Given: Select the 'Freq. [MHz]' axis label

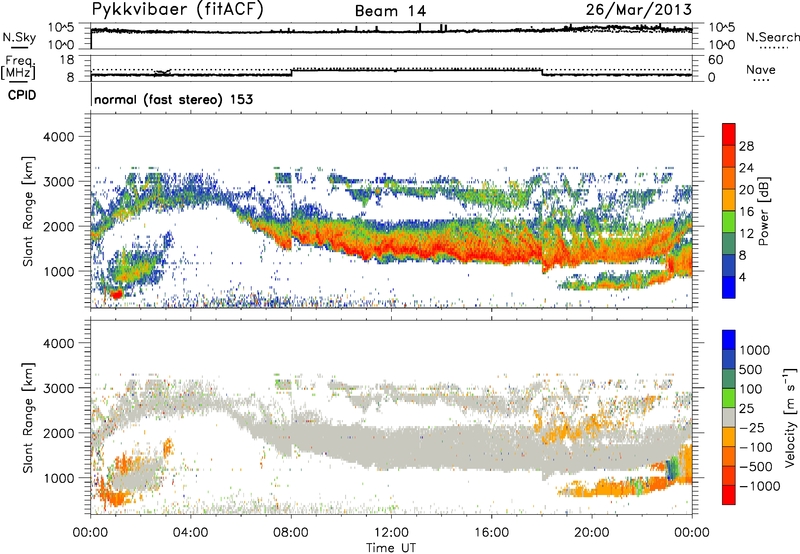Looking at the screenshot, I should [18, 67].
